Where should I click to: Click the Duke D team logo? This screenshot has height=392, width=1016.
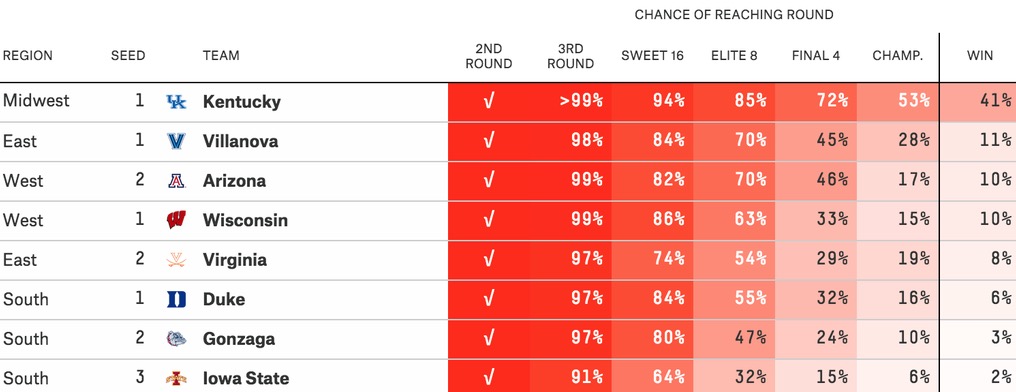(176, 299)
